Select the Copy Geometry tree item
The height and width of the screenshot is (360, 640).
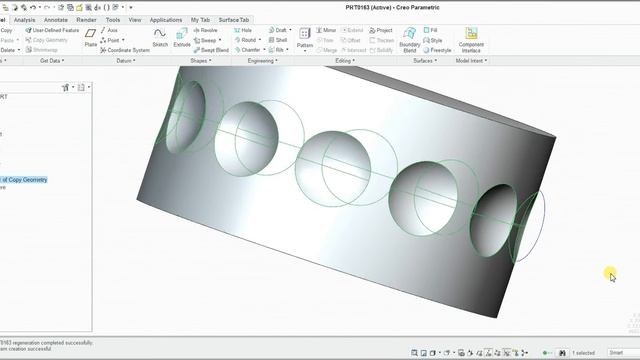coord(24,180)
